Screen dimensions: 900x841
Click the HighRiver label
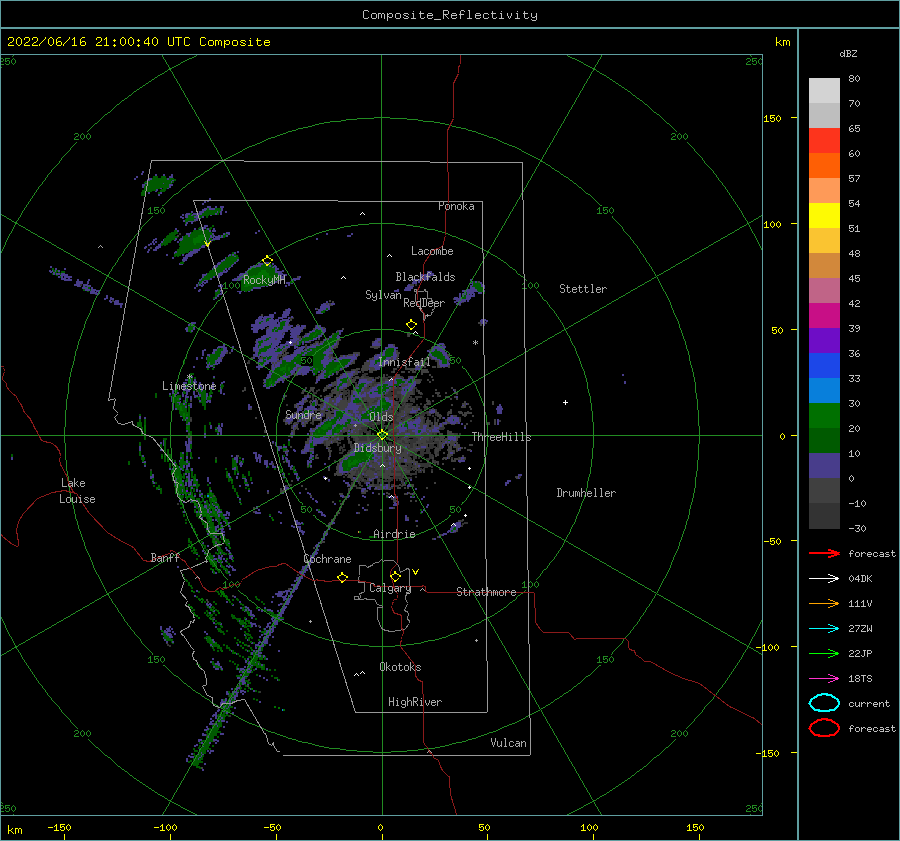(415, 702)
